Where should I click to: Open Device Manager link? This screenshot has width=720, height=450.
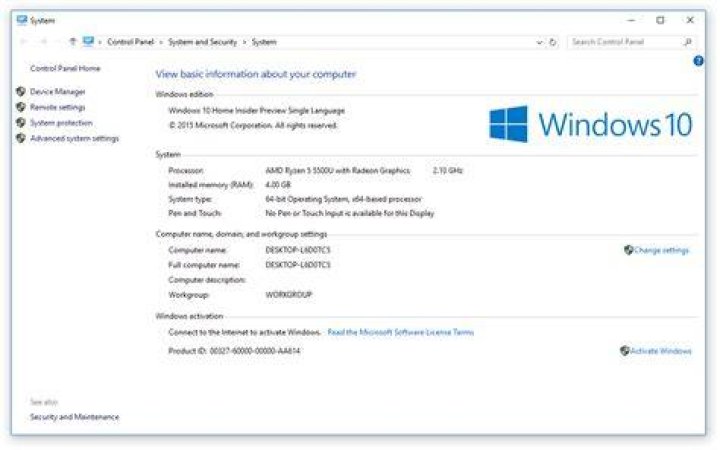point(58,92)
